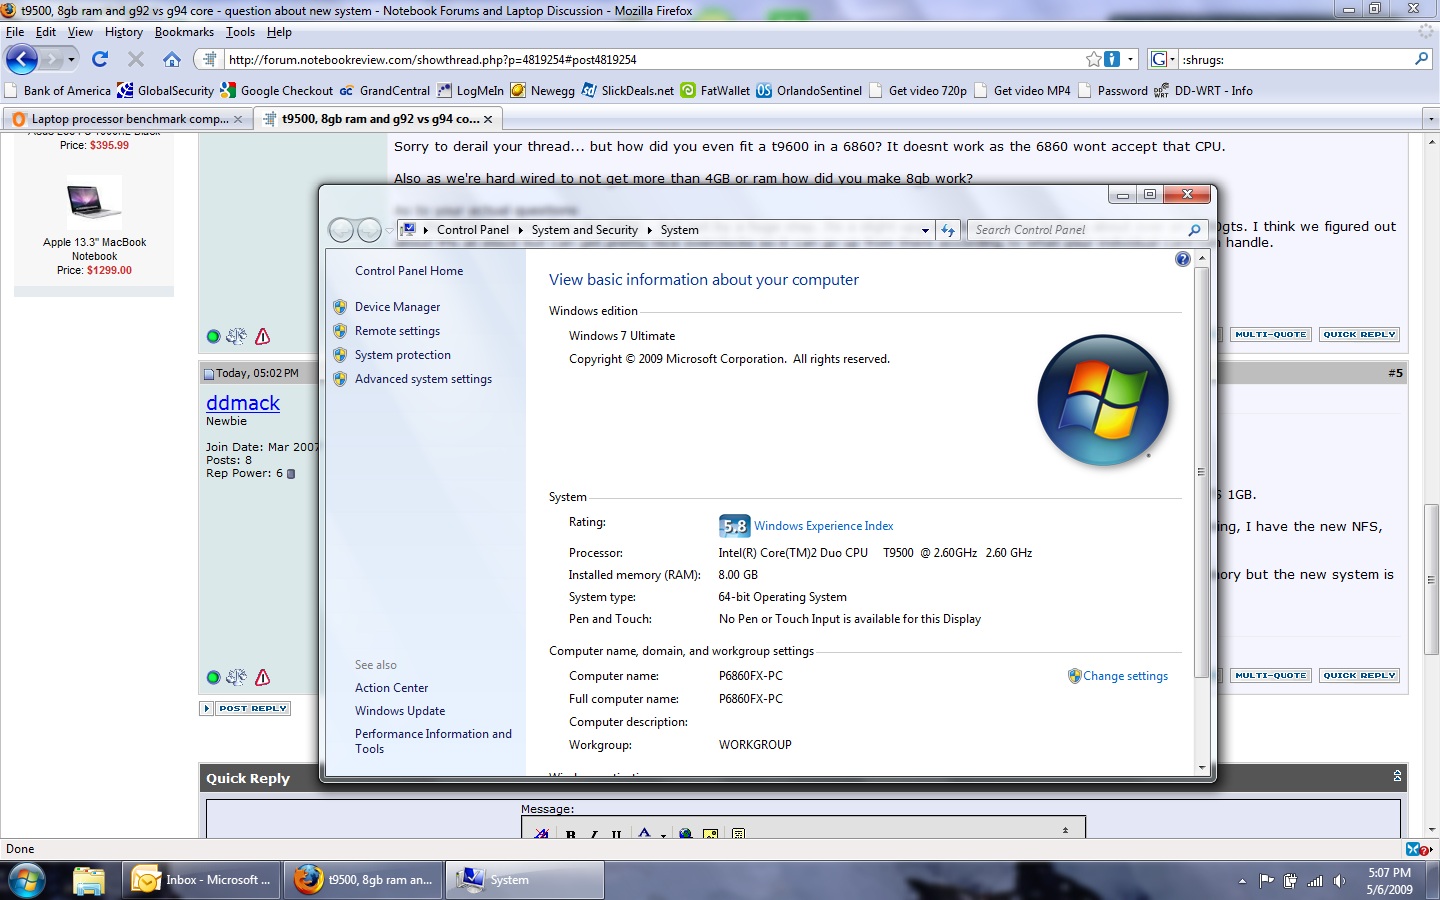Image resolution: width=1440 pixels, height=900 pixels.
Task: Open System protection link
Action: 402,355
